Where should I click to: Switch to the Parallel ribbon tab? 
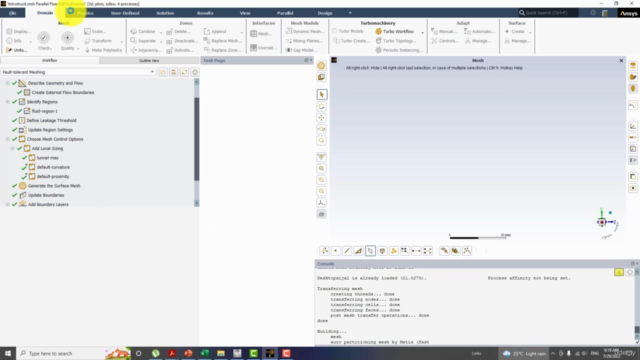(285, 13)
